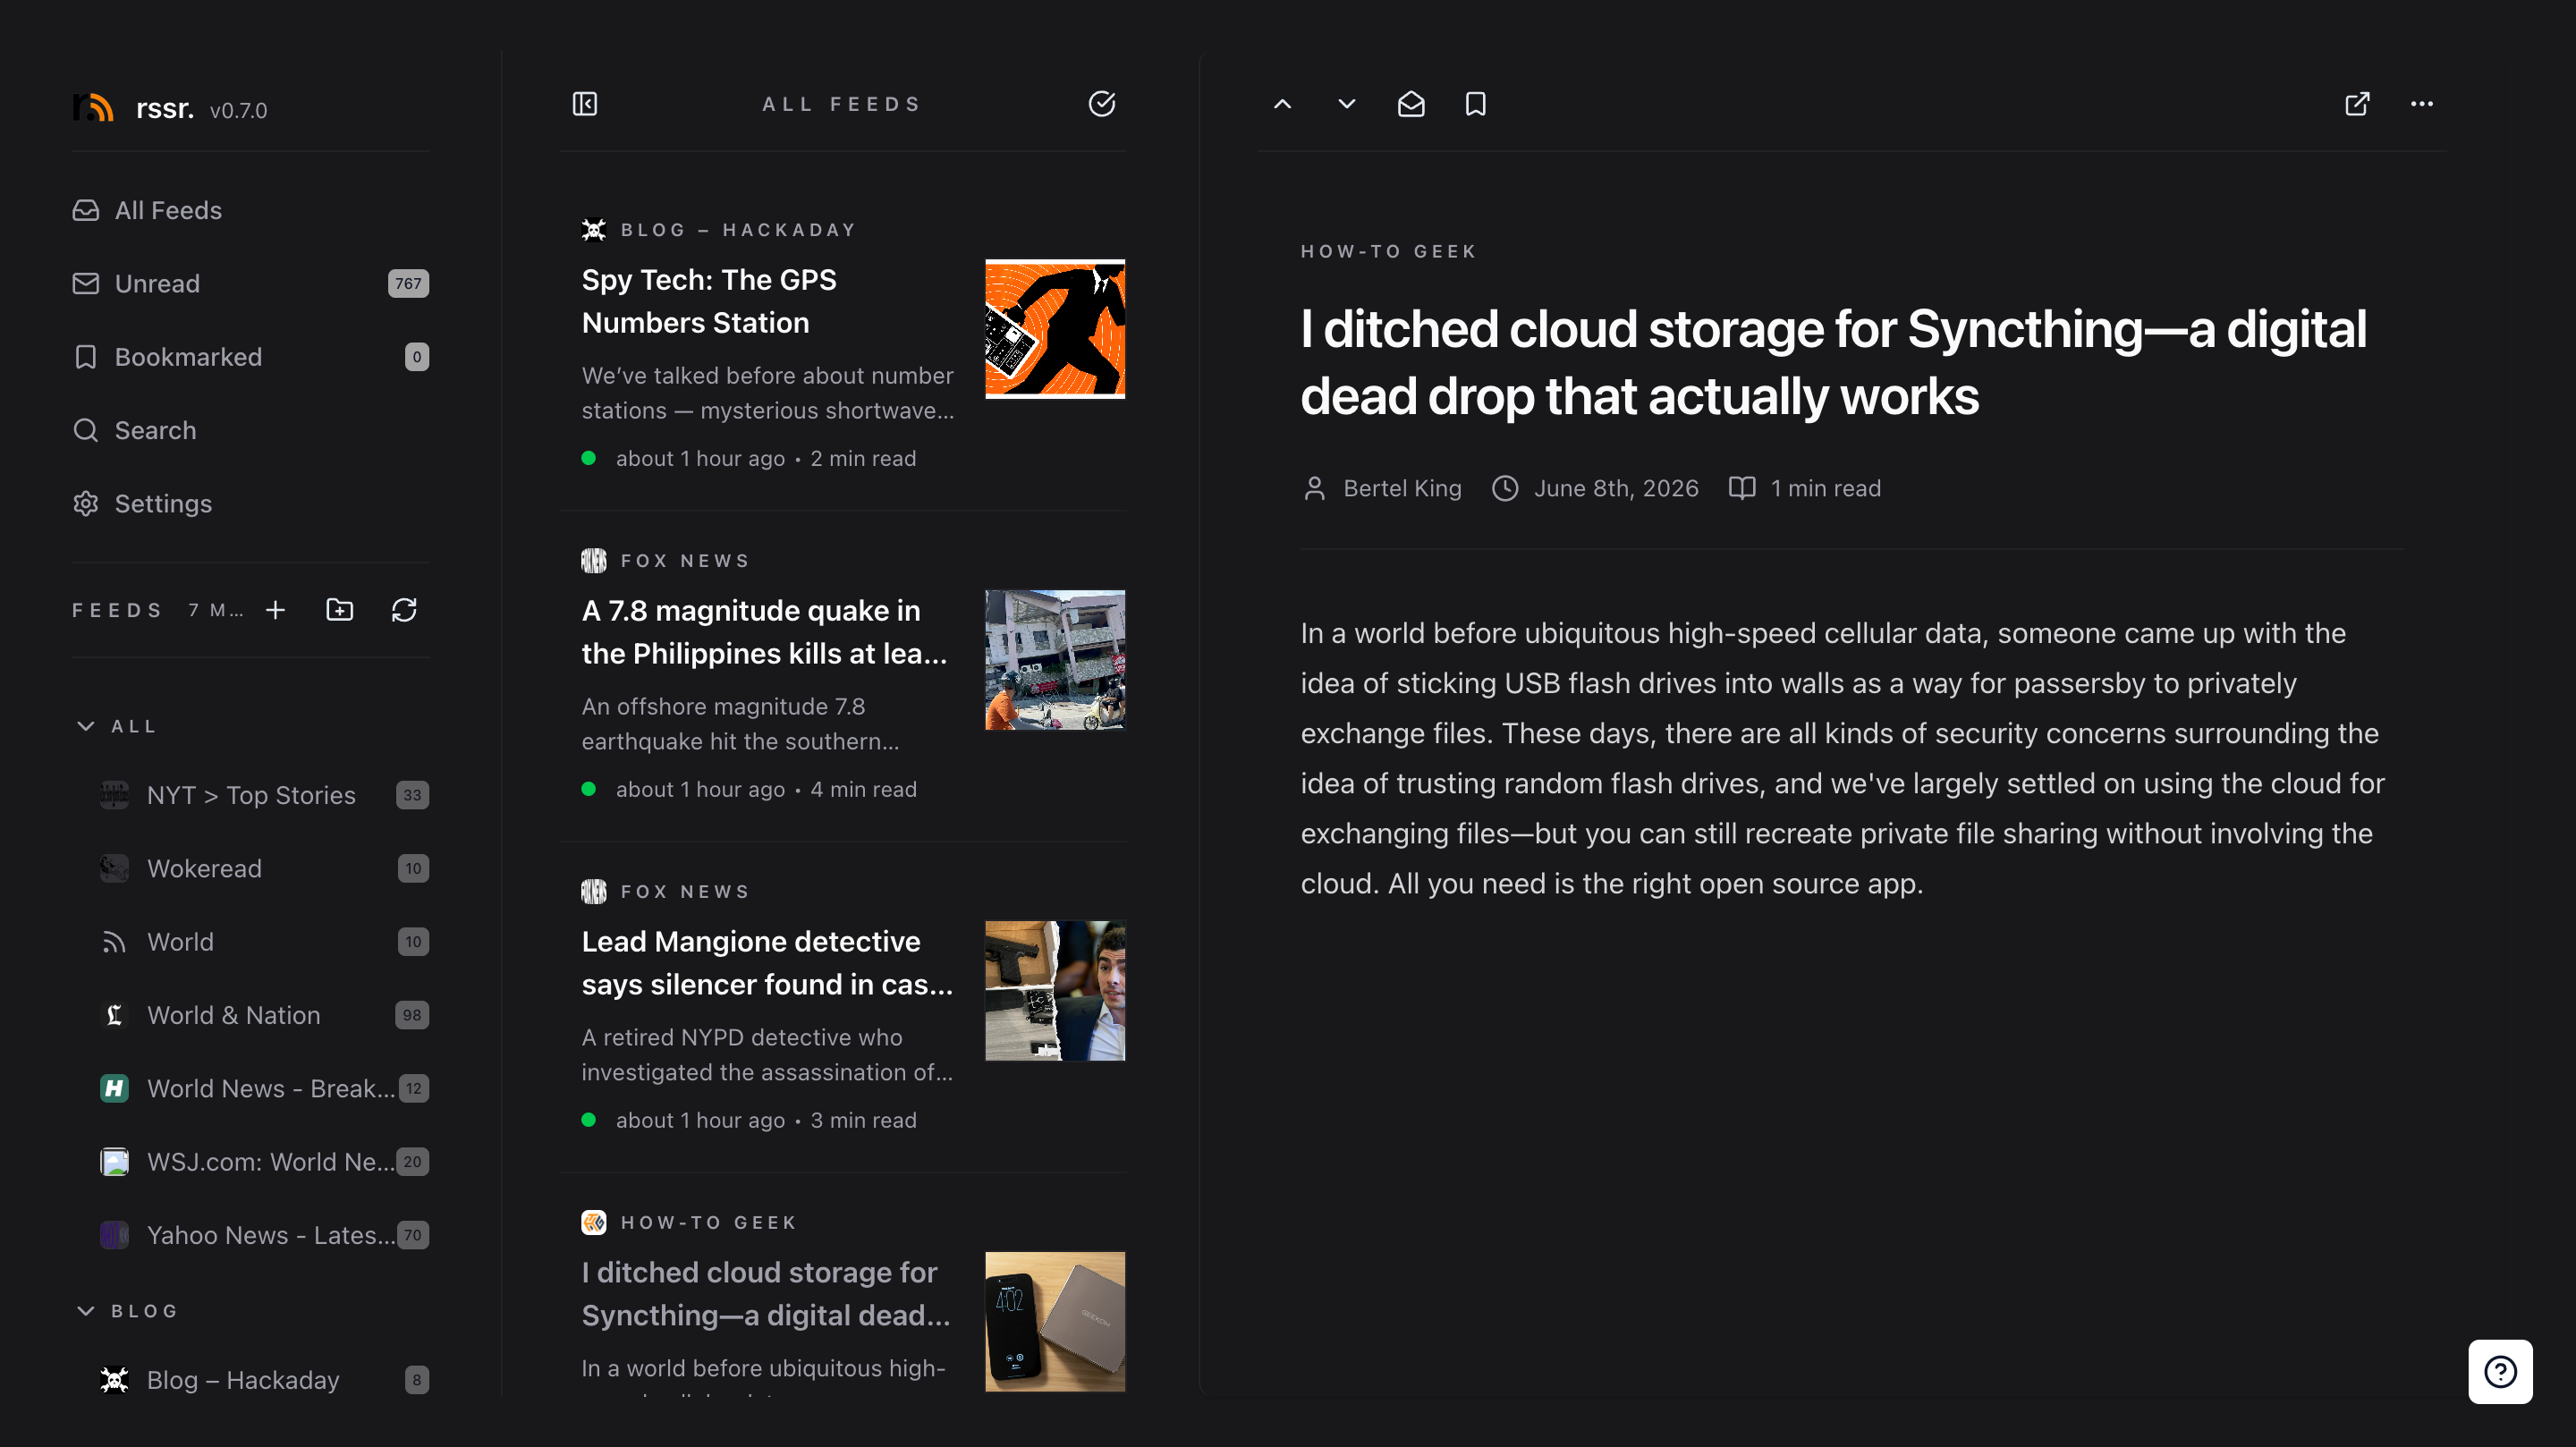Image resolution: width=2576 pixels, height=1447 pixels.
Task: Toggle sidebar panel icon
Action: [x=585, y=104]
